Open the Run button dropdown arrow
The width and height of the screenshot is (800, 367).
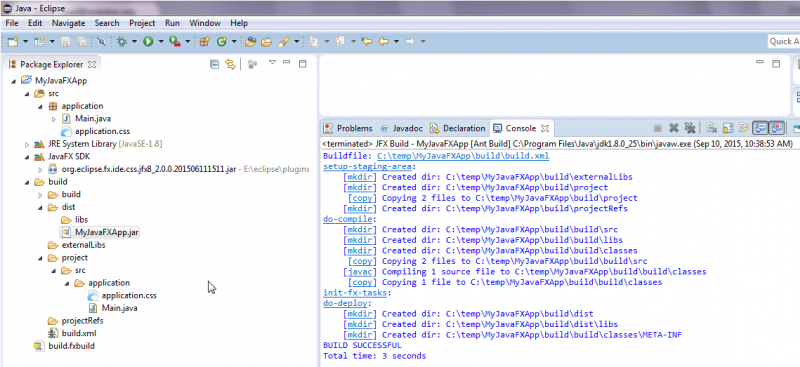click(161, 42)
